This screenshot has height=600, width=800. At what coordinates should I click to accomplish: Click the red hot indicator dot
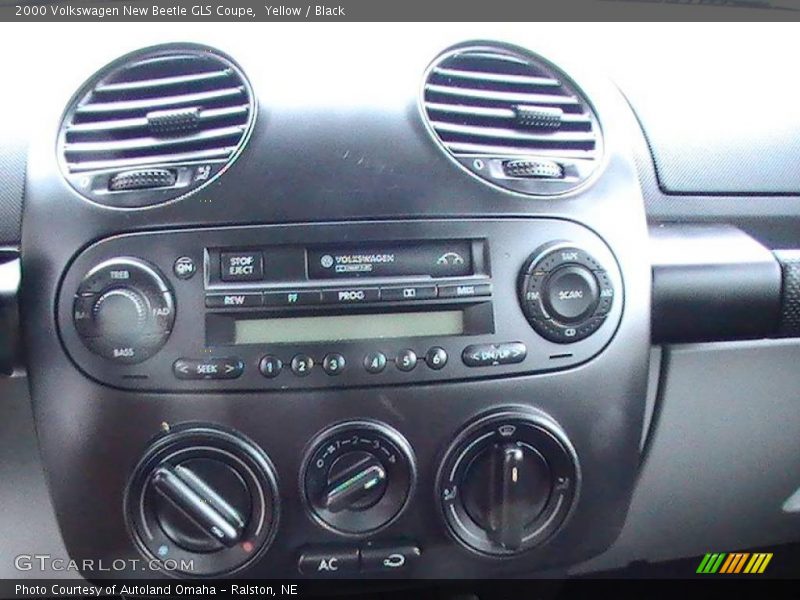(248, 547)
